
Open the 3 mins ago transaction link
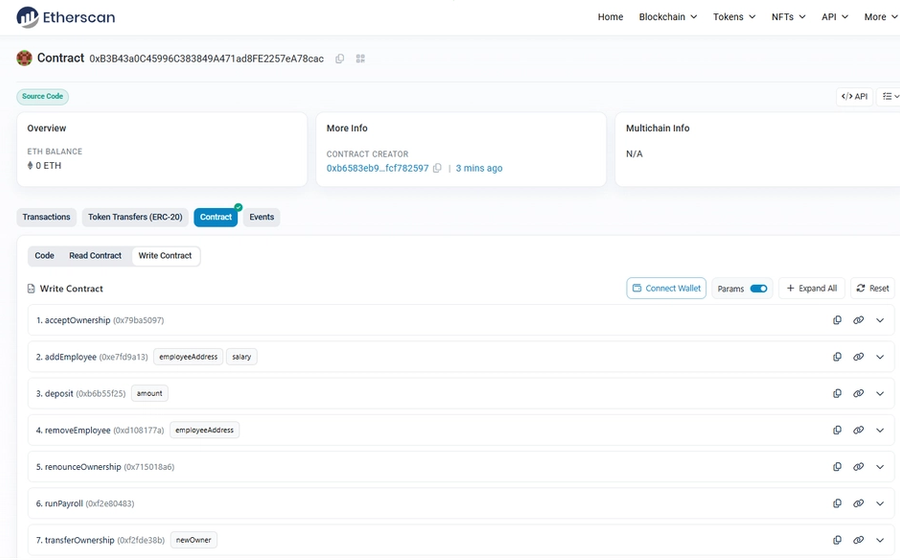point(479,168)
